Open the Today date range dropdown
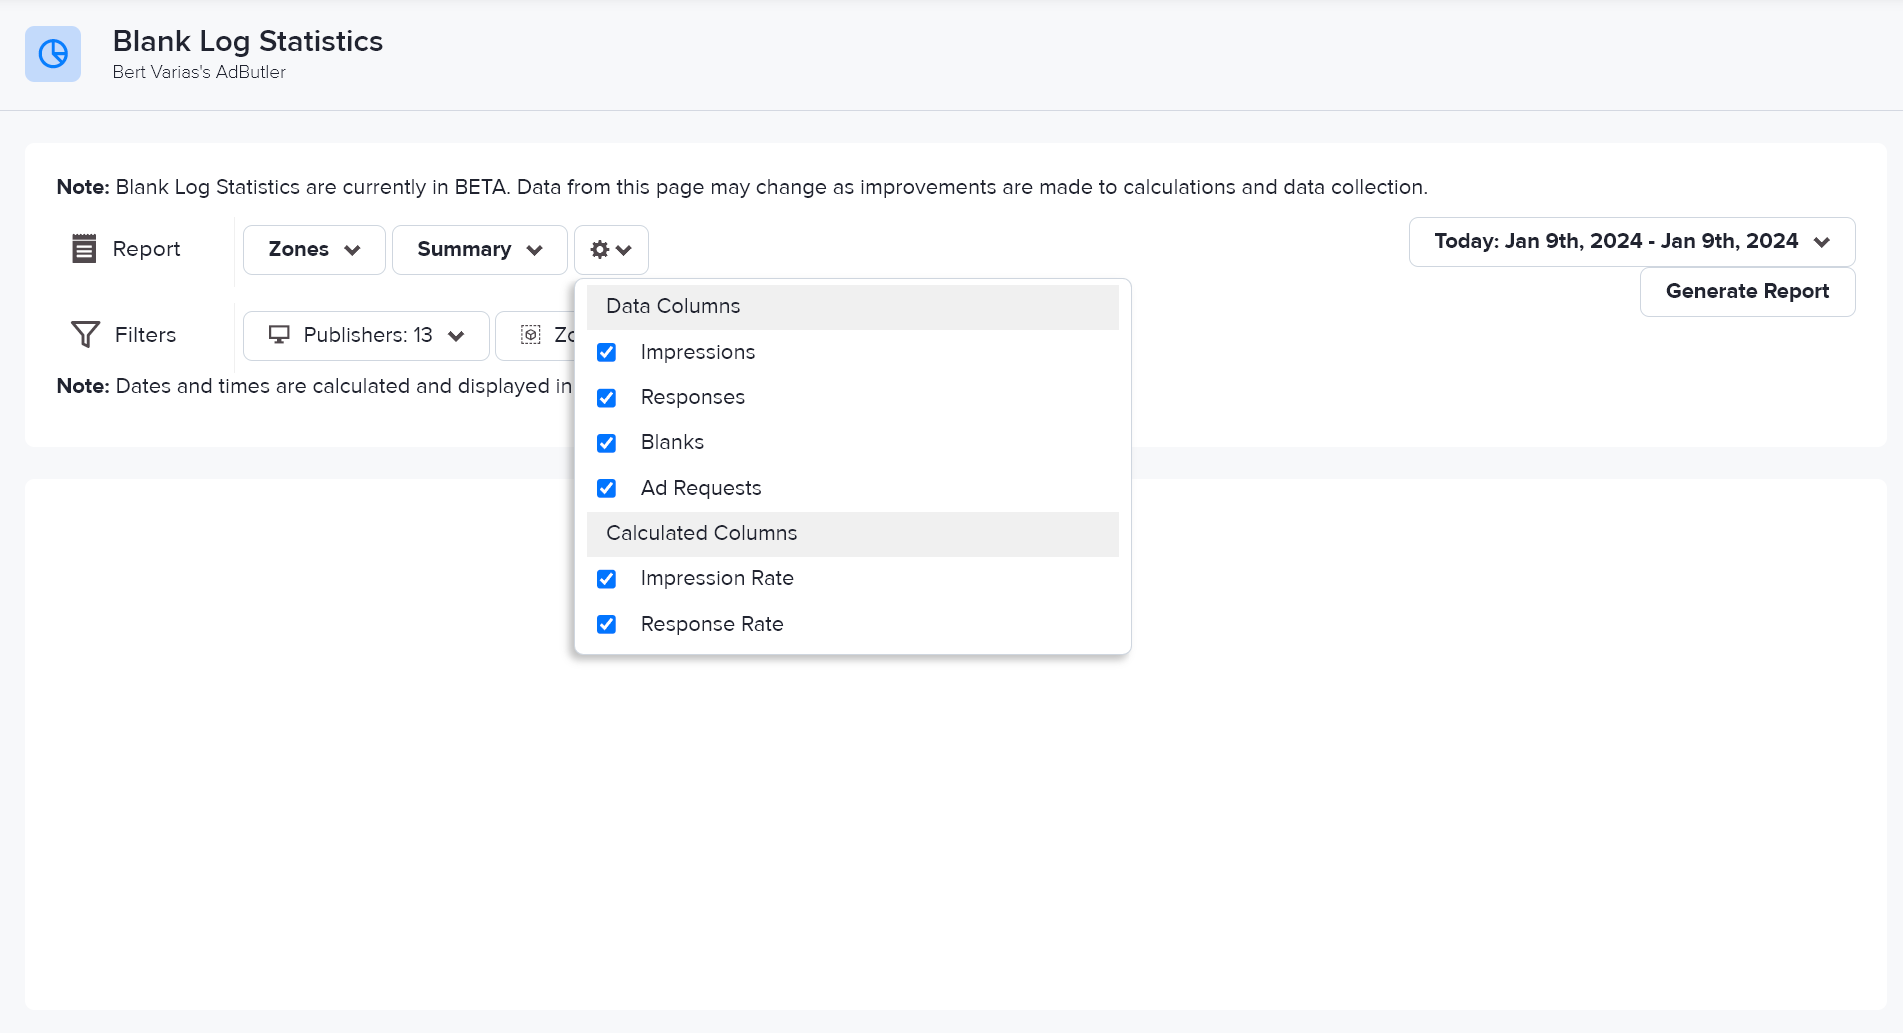 pos(1632,242)
